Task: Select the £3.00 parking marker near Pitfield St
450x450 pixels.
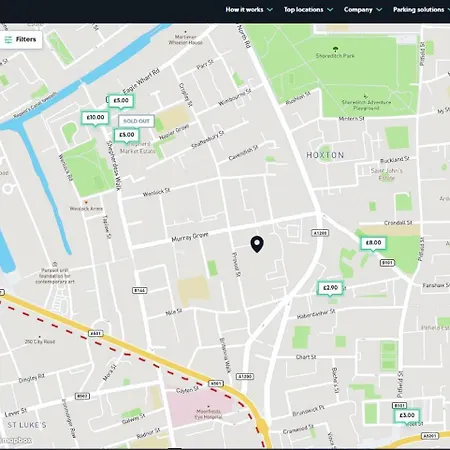Action: (407, 416)
